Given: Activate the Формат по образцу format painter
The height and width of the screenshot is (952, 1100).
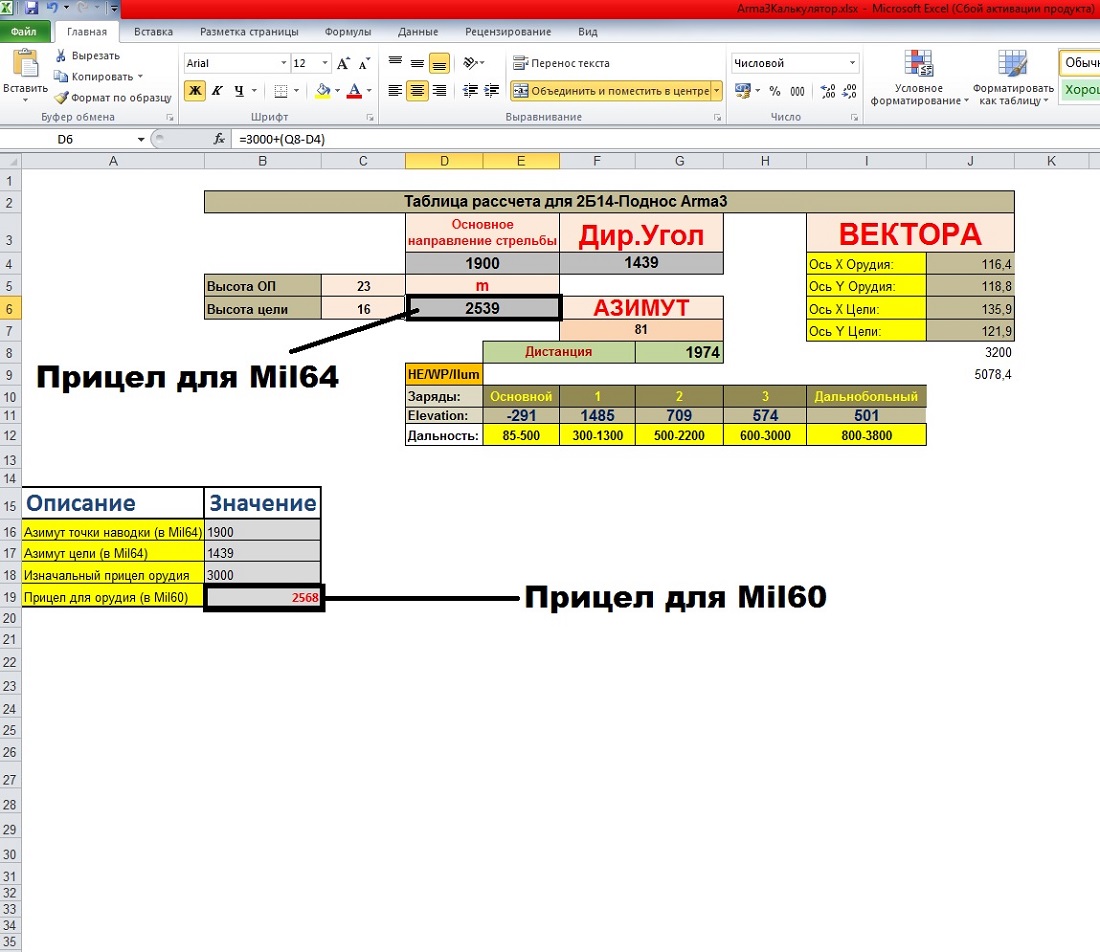Looking at the screenshot, I should (112, 98).
